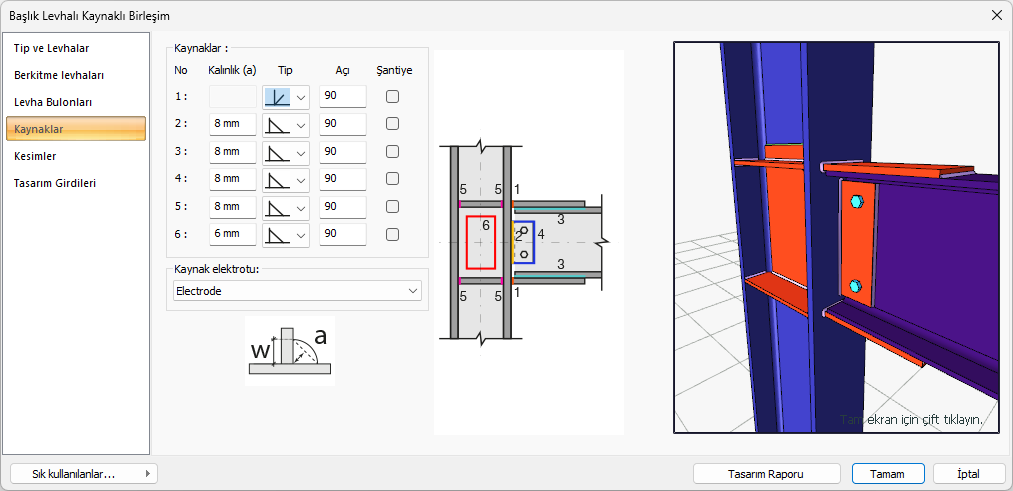Toggle Şantiye checkbox for weld 3

(393, 152)
